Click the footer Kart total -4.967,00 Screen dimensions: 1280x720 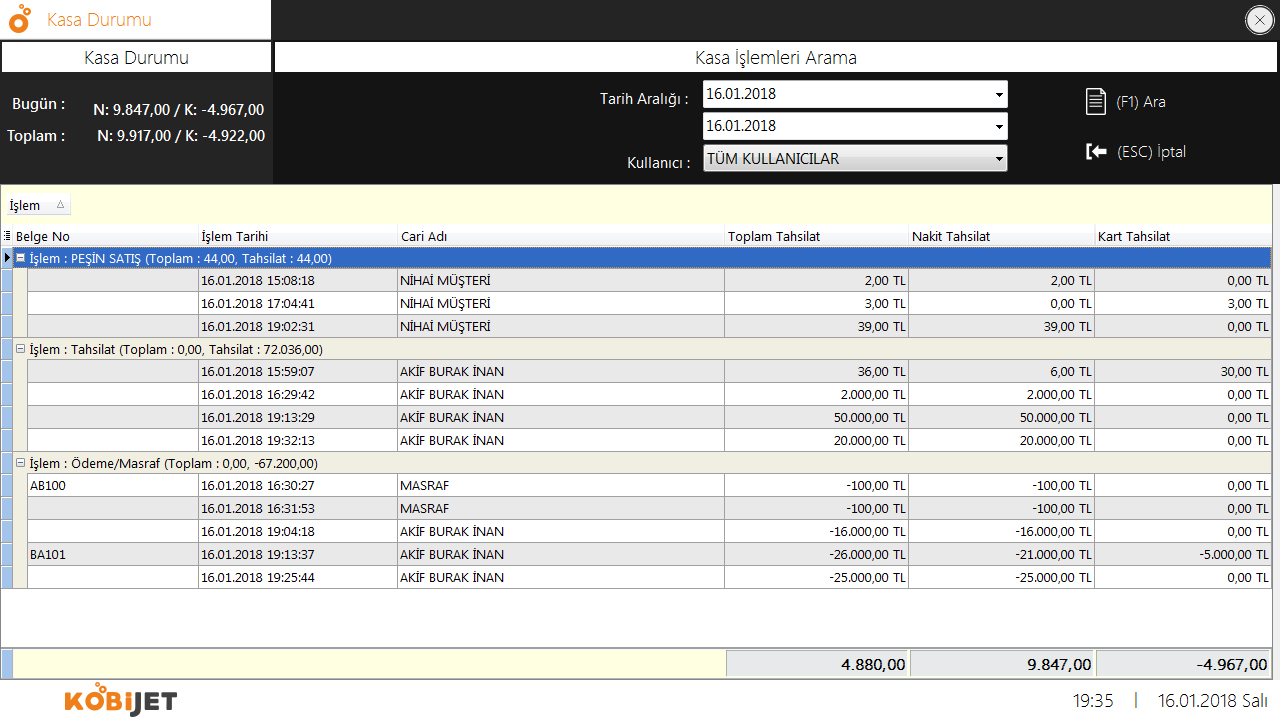[1184, 664]
